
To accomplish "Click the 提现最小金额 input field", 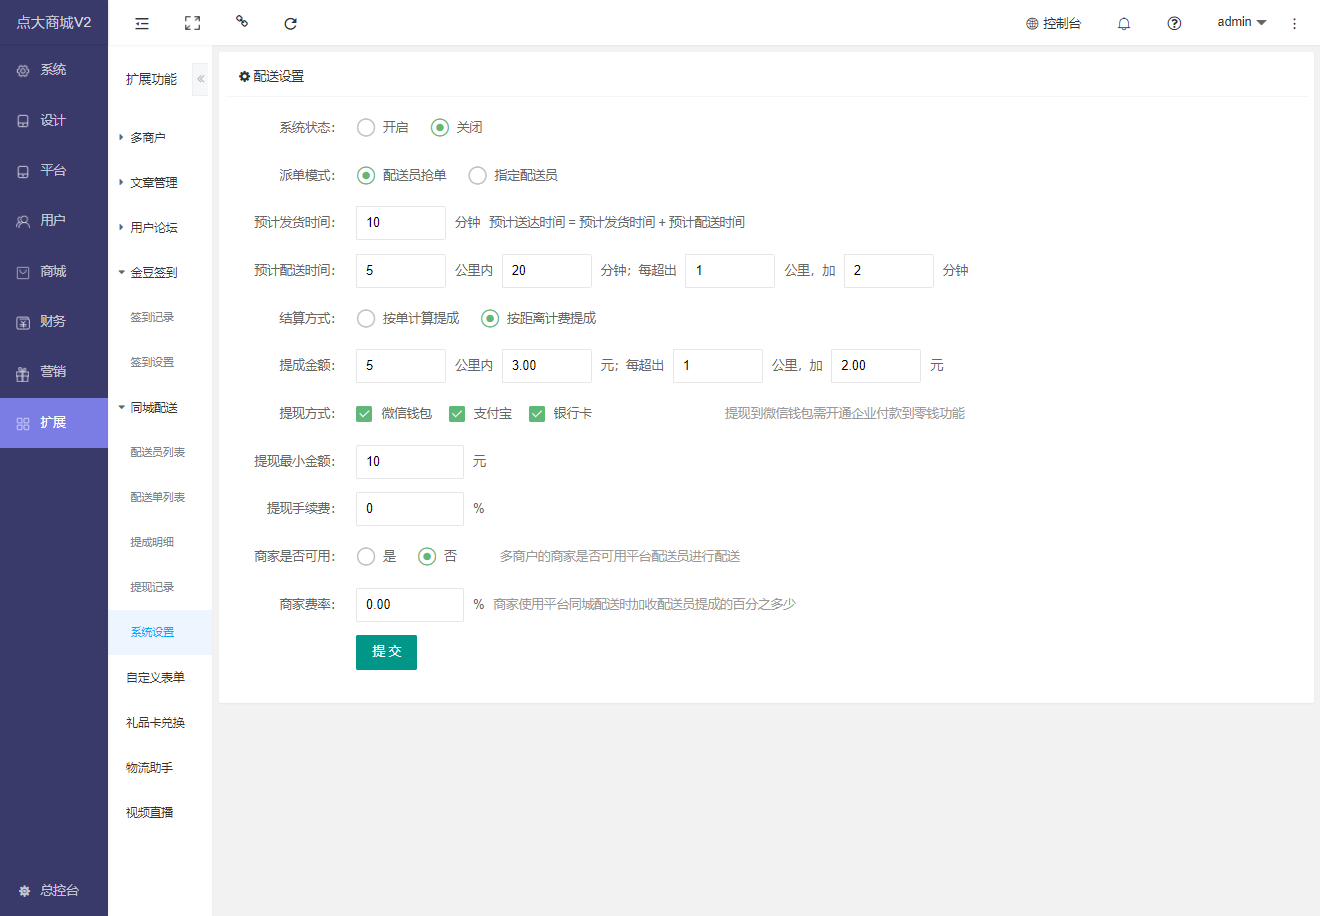I will click(410, 462).
